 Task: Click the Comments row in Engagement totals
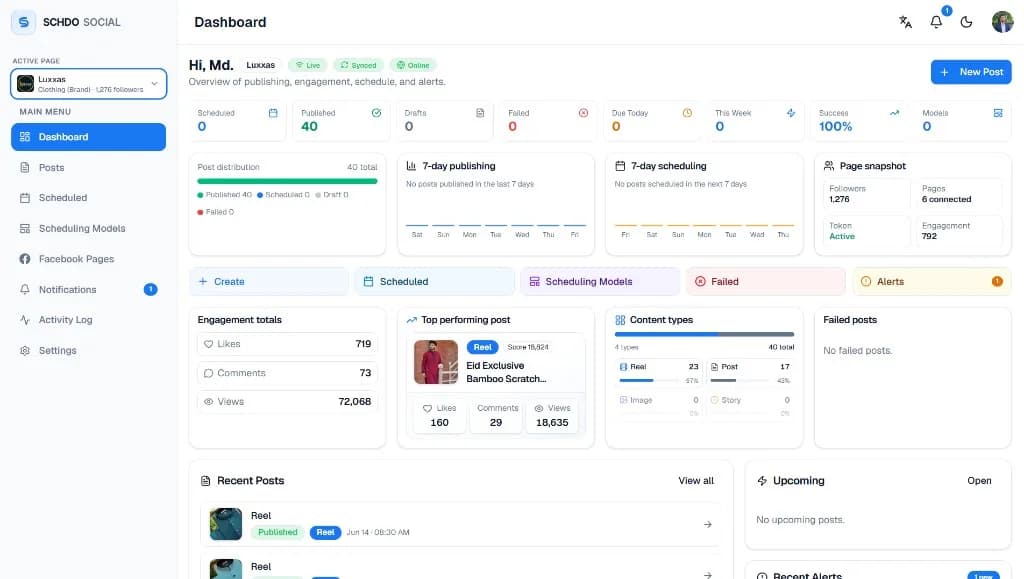click(287, 373)
